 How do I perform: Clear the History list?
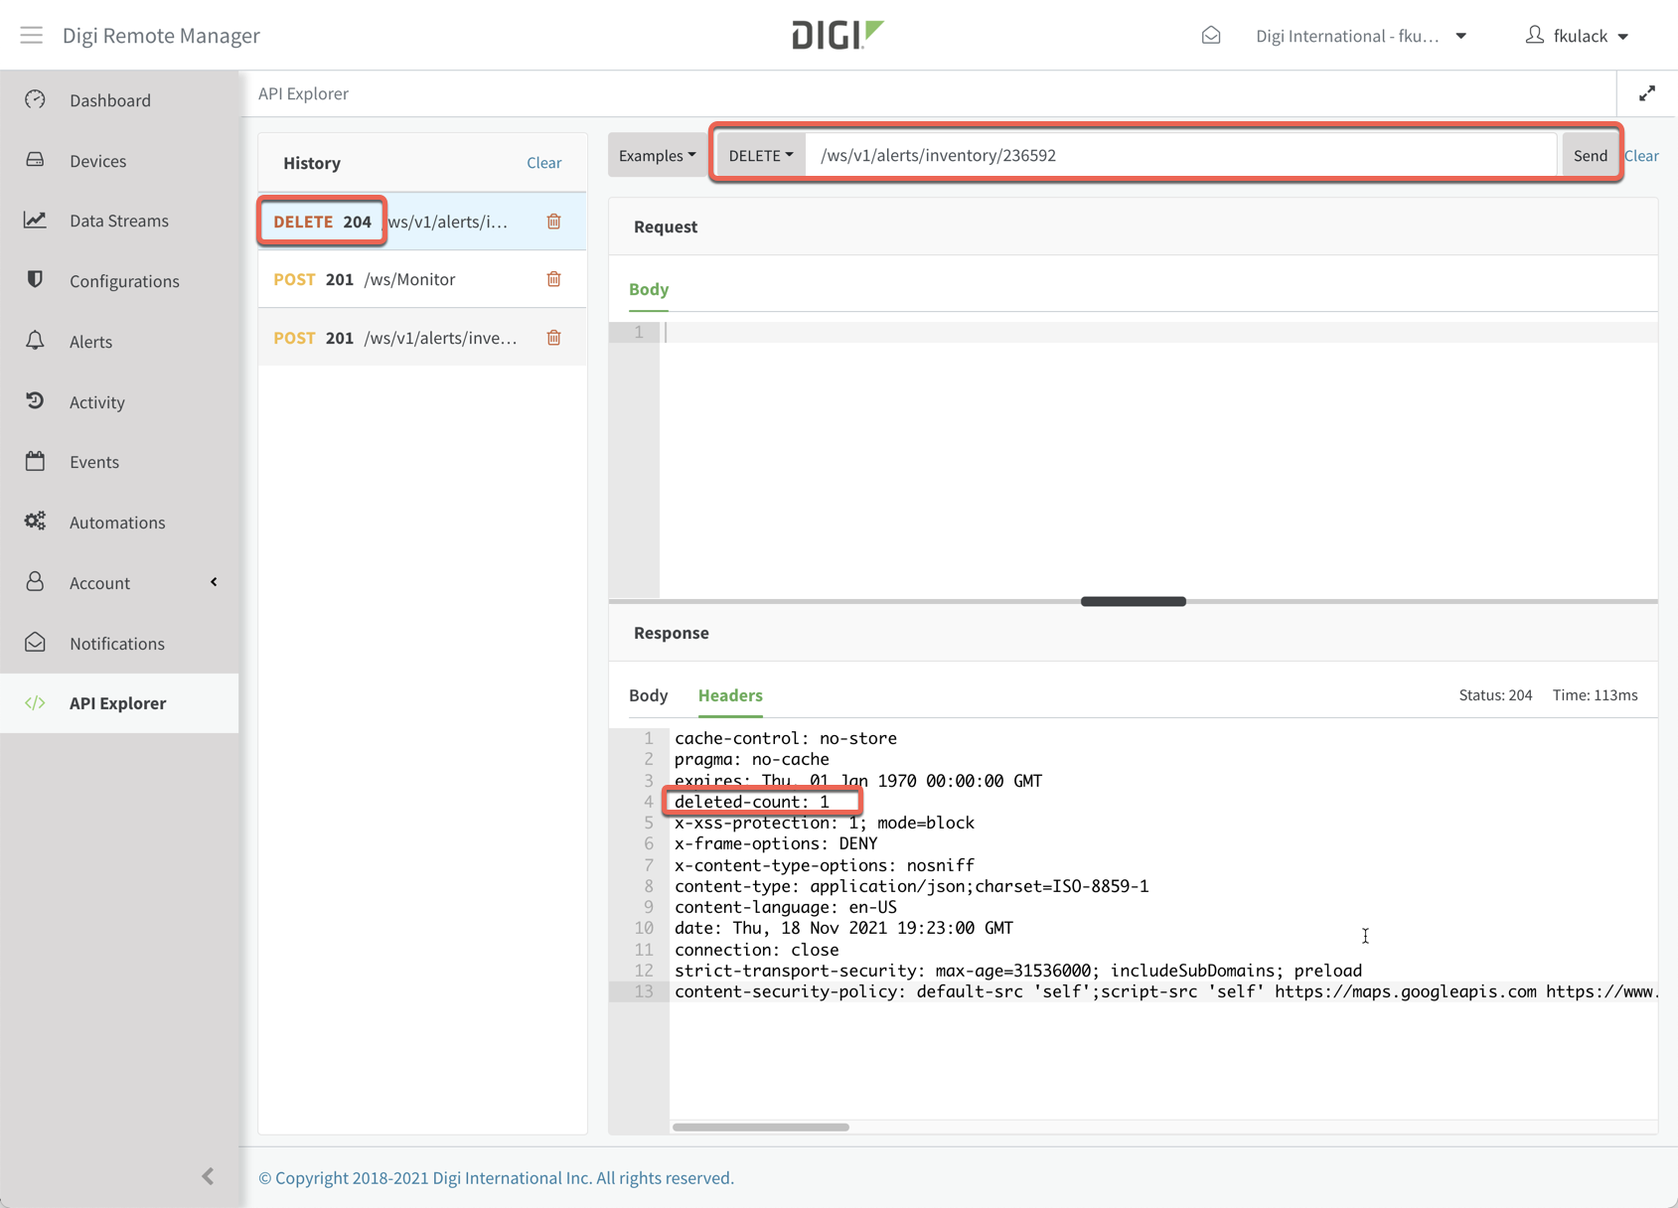coord(544,162)
